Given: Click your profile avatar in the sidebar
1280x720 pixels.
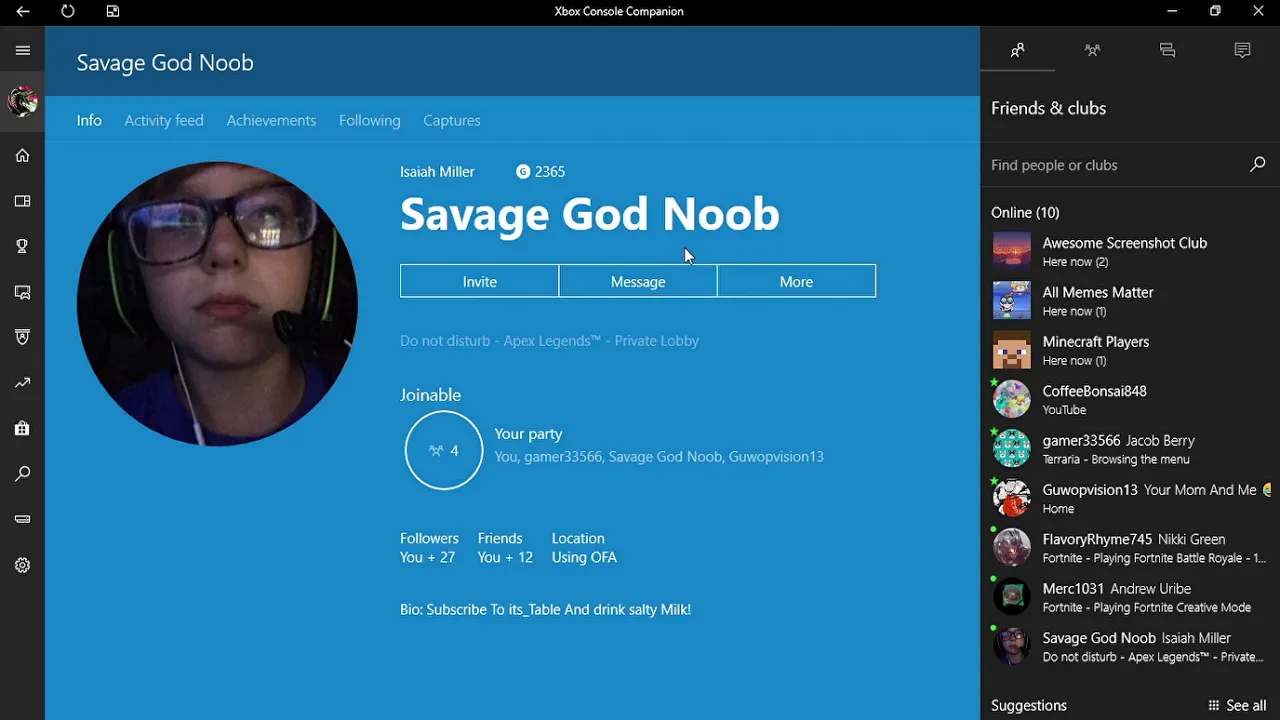Looking at the screenshot, I should 22,101.
